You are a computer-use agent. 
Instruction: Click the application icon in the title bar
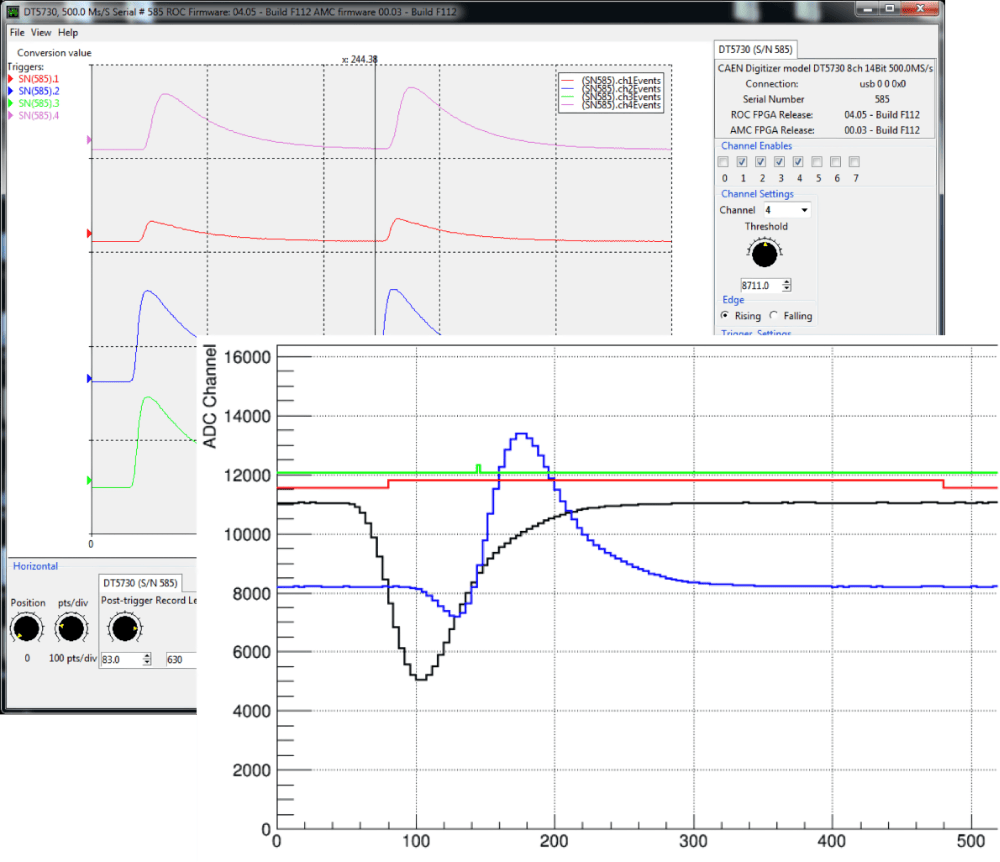[x=12, y=11]
